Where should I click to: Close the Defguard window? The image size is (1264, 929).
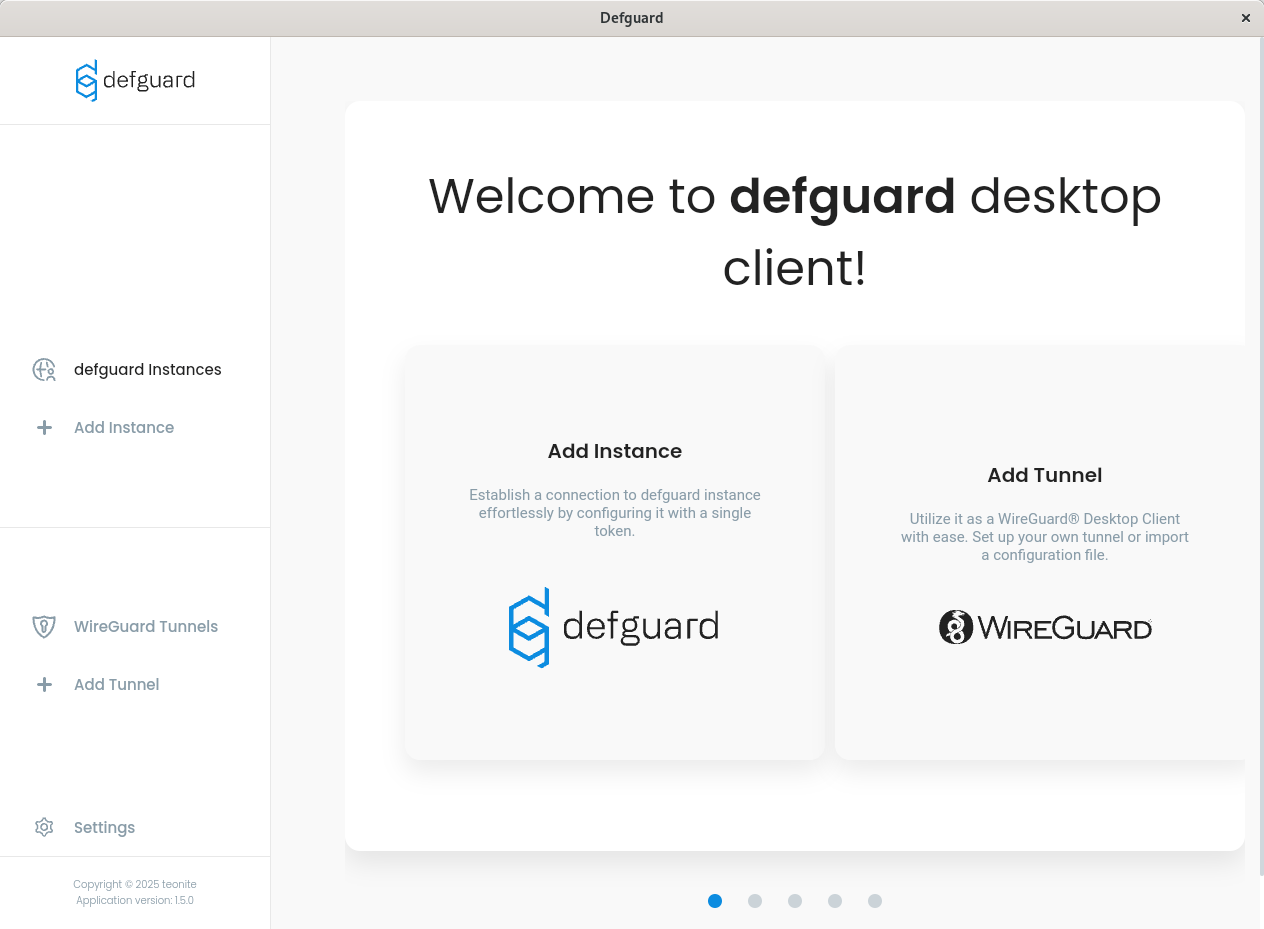(1246, 18)
